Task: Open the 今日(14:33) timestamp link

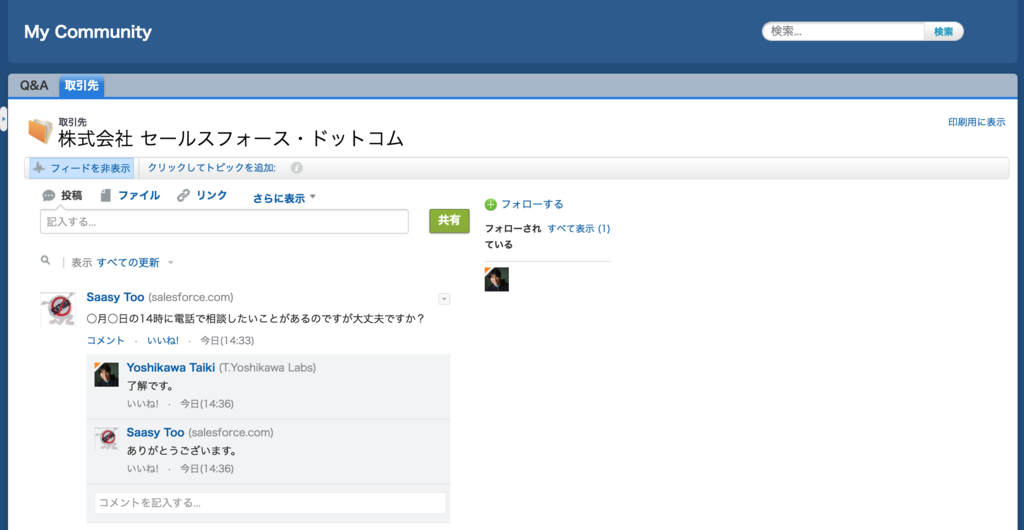Action: click(227, 341)
